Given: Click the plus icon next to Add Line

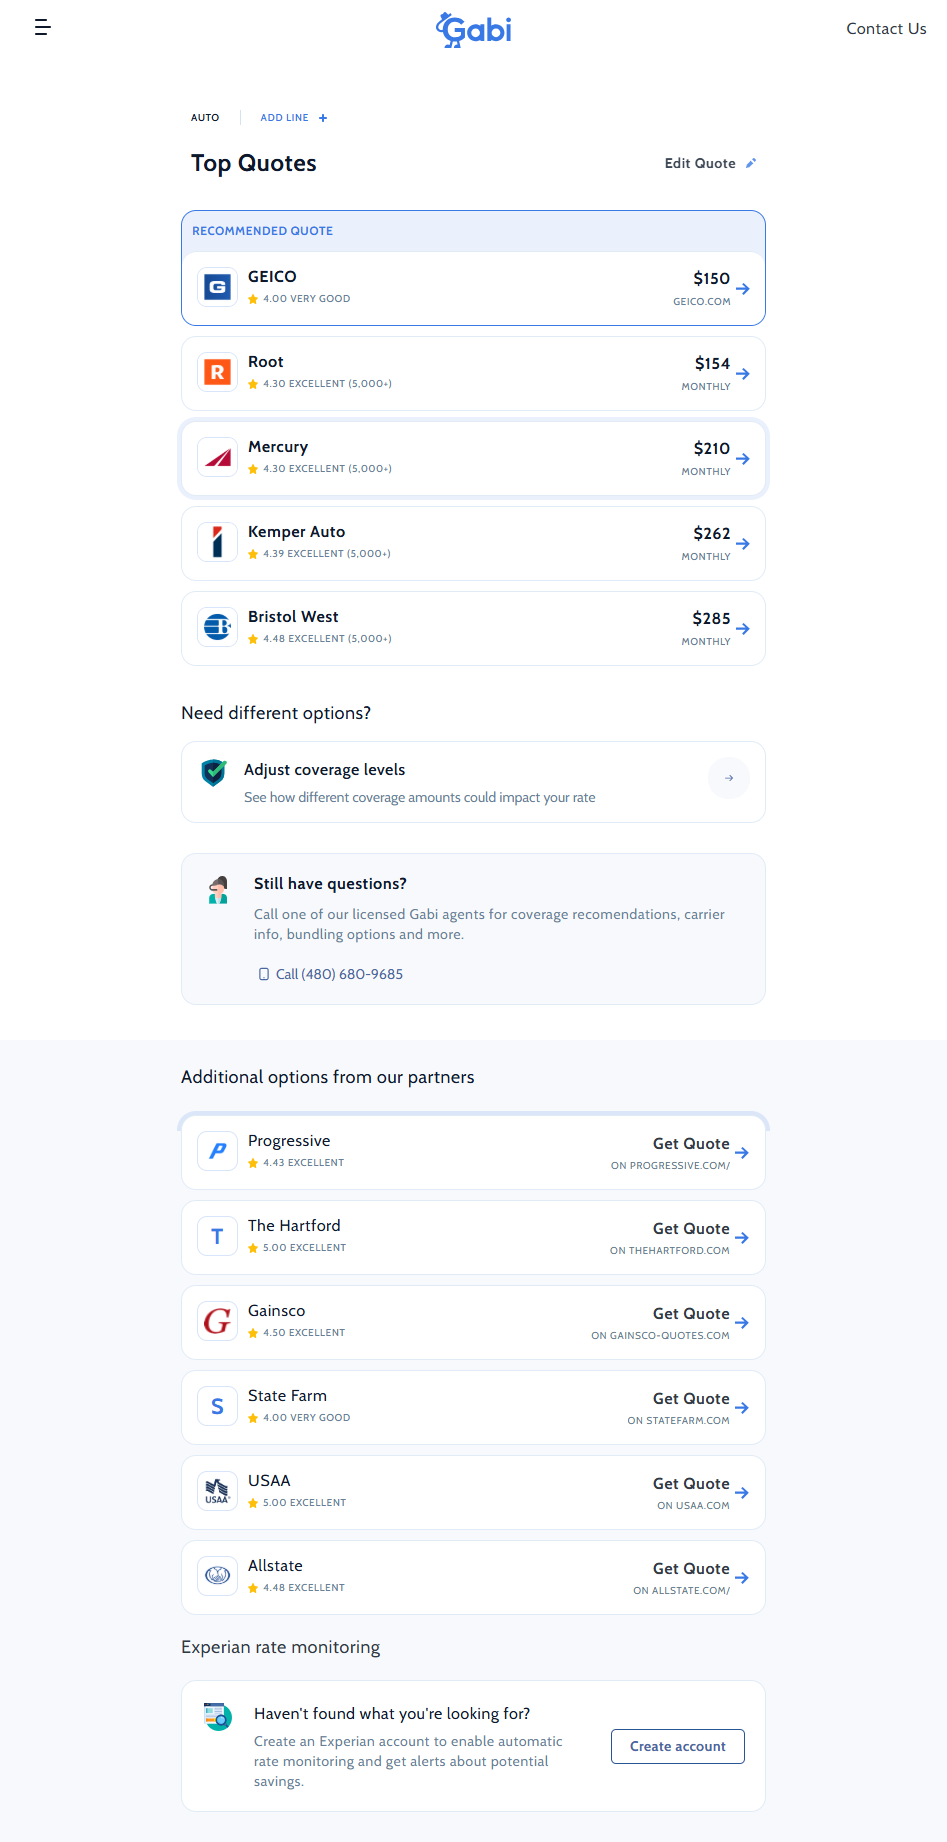Looking at the screenshot, I should pos(323,118).
